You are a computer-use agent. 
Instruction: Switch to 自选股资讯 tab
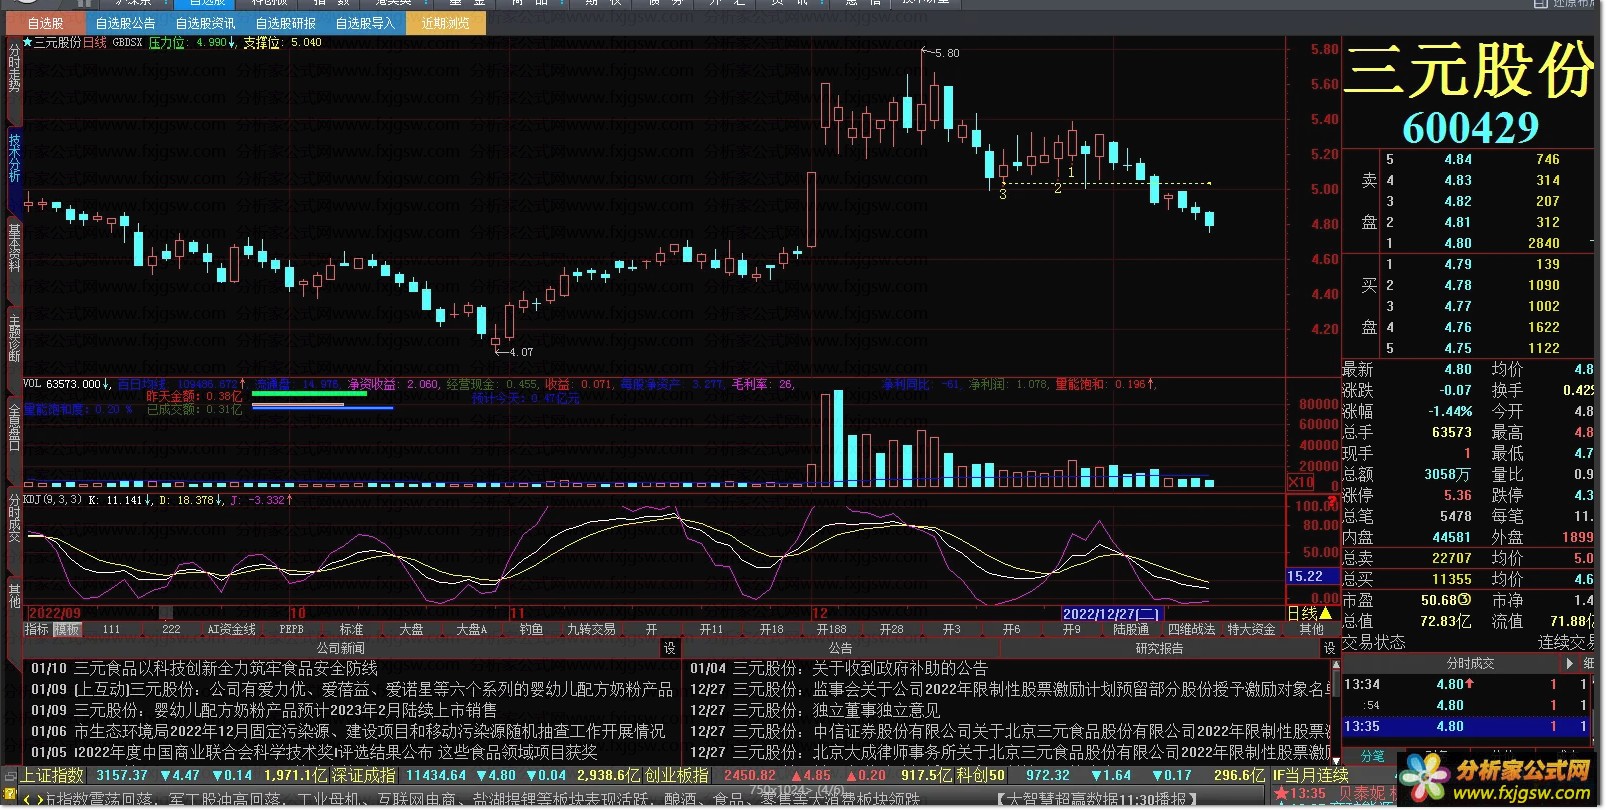click(205, 23)
